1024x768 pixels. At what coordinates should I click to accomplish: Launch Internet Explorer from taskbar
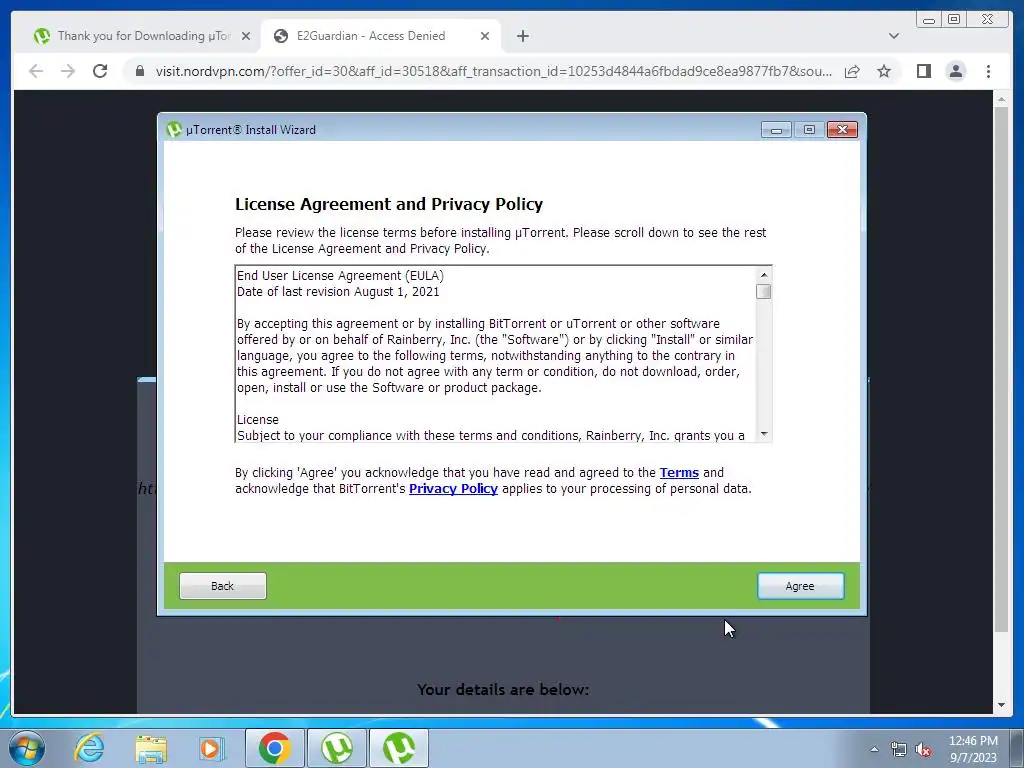[x=89, y=748]
